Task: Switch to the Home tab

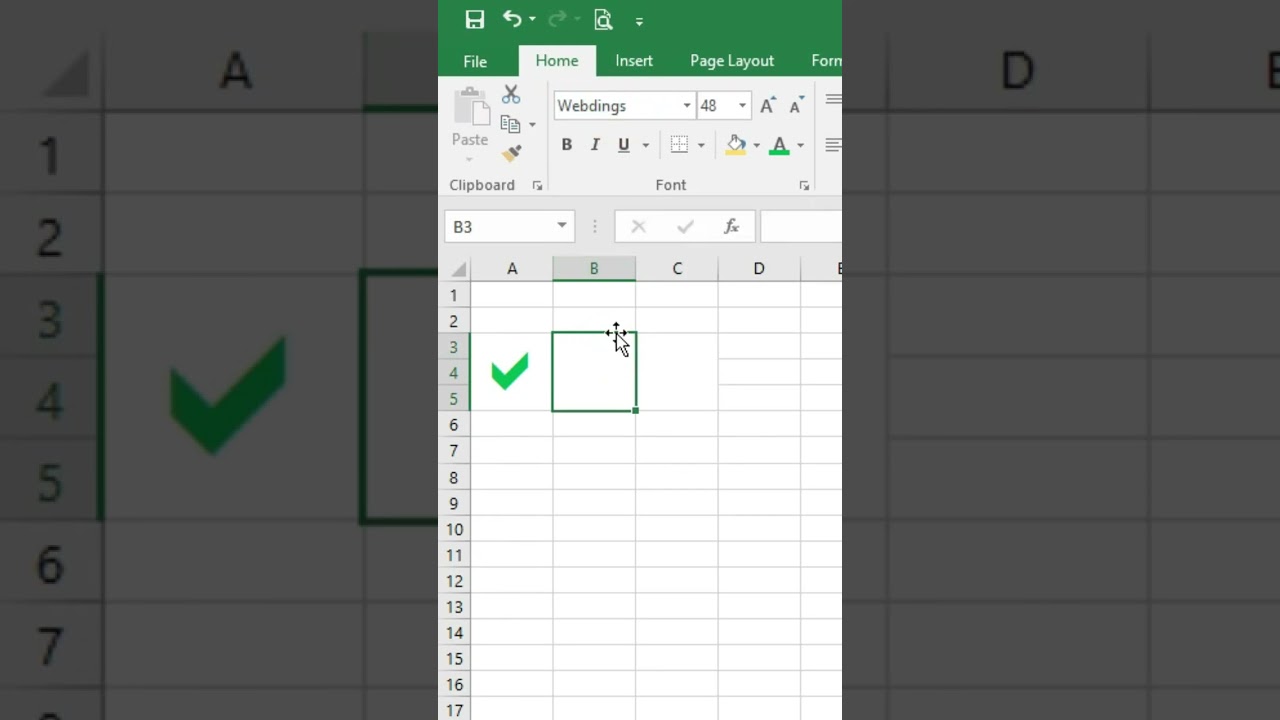Action: pyautogui.click(x=557, y=61)
